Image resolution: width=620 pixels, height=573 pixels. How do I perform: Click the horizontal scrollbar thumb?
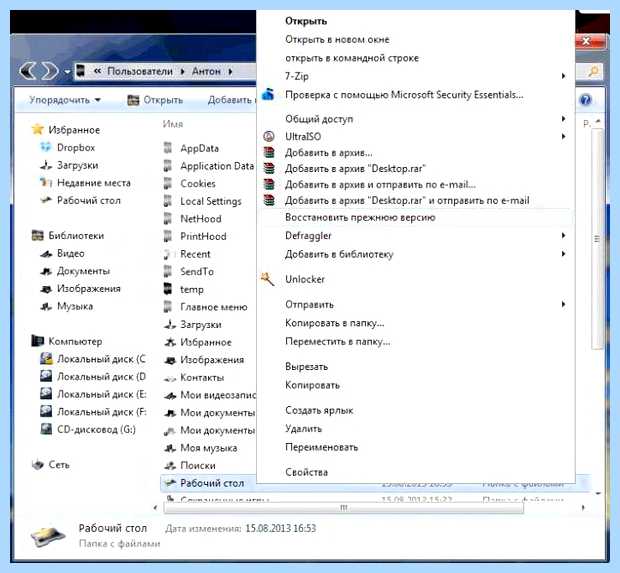pos(344,508)
